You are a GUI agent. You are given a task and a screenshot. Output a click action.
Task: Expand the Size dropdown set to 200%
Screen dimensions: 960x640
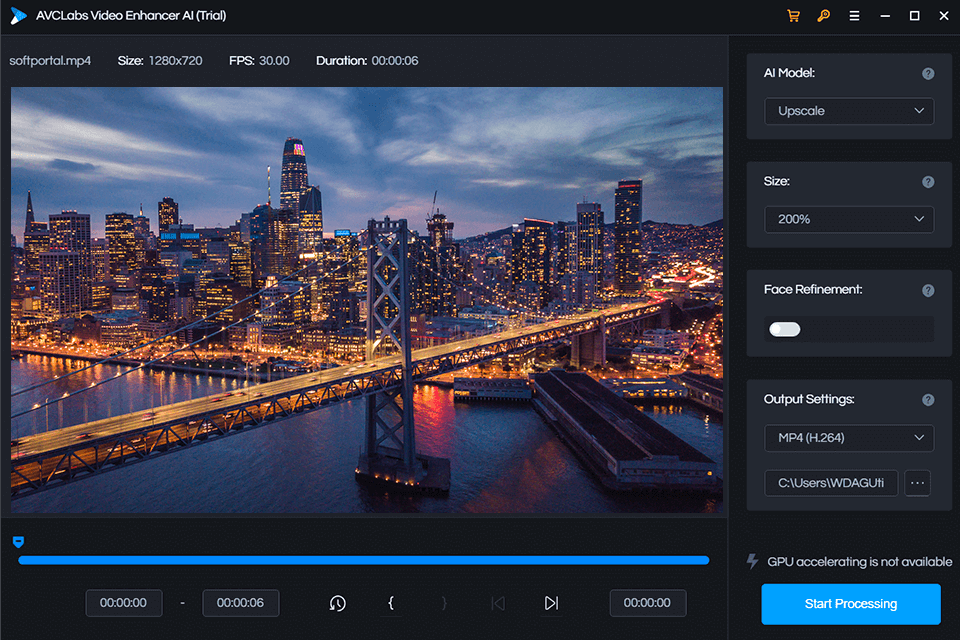(x=848, y=219)
